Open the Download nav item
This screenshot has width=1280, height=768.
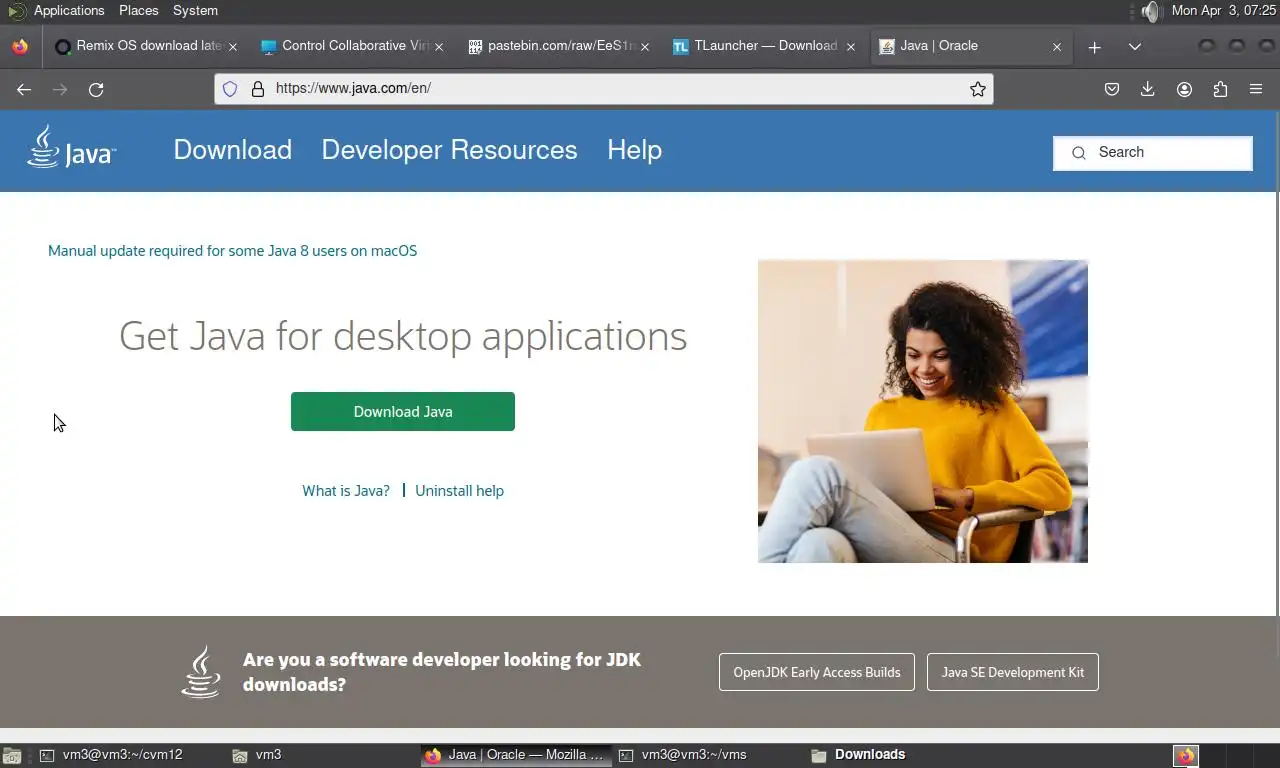233,150
